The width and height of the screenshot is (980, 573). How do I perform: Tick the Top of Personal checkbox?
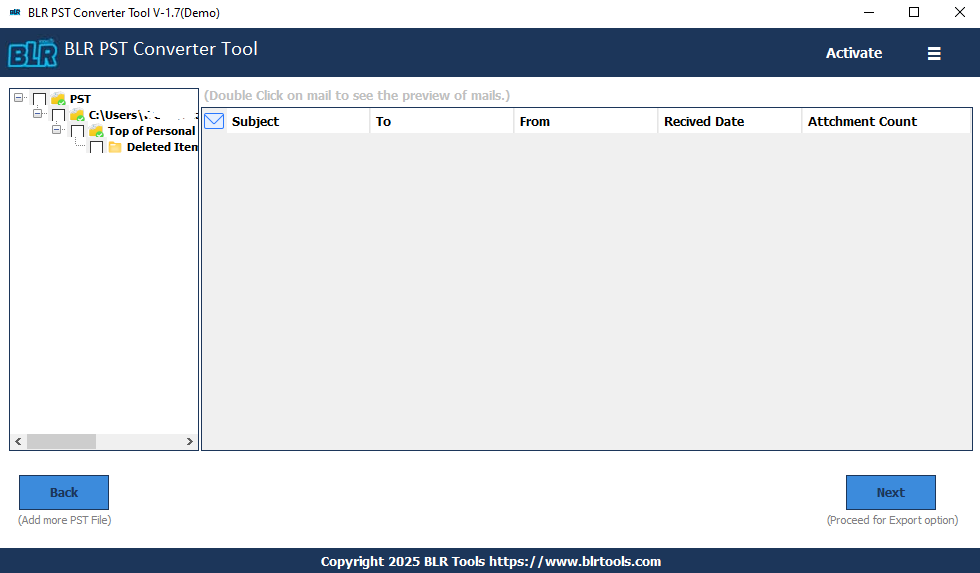[x=78, y=131]
